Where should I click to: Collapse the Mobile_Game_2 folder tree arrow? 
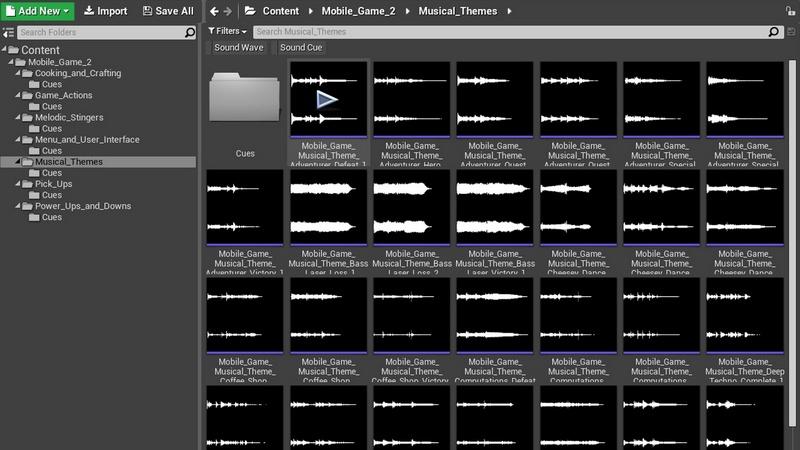(10, 62)
